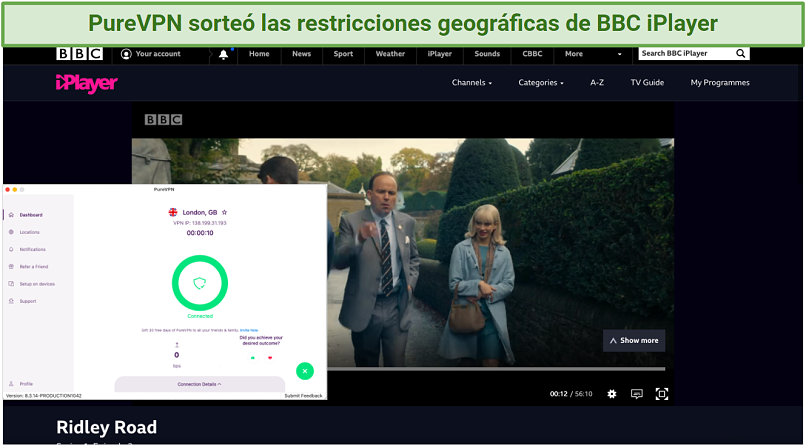Open BBC notifications bell
806x446 pixels.
224,54
